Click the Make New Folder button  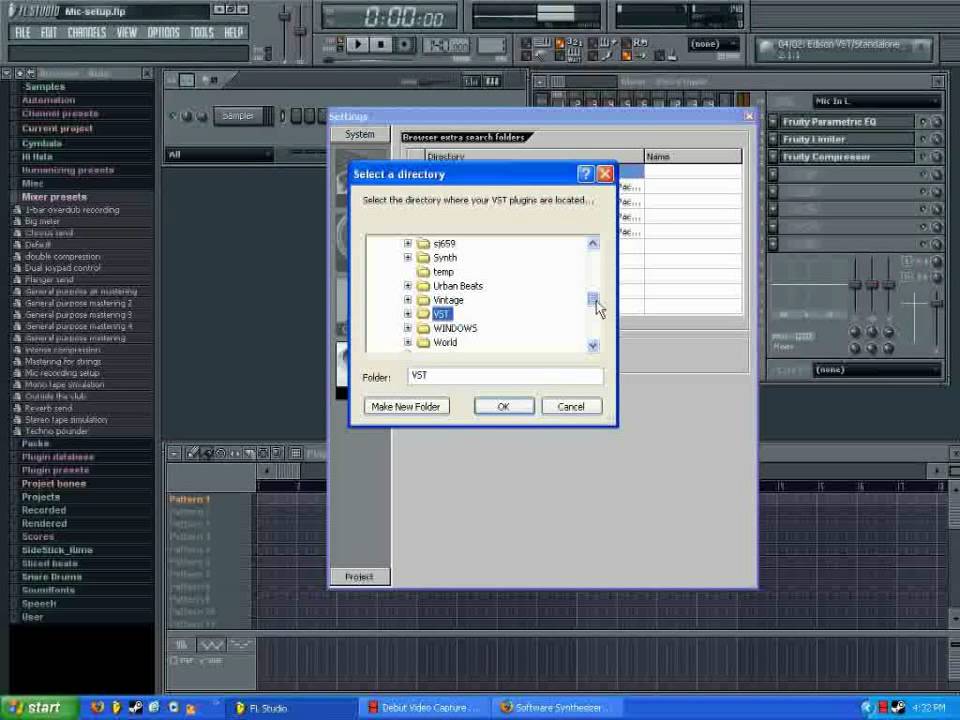(x=406, y=407)
